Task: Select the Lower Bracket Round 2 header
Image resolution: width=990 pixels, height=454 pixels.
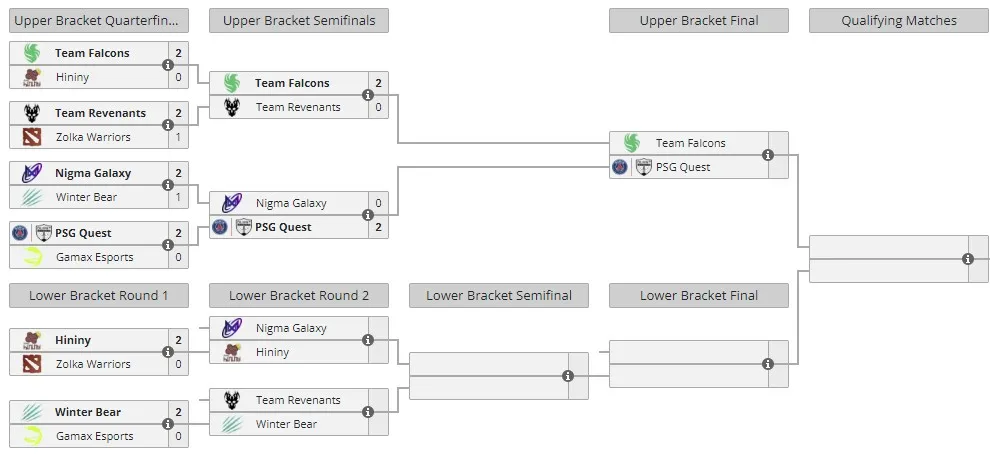Action: coord(299,296)
